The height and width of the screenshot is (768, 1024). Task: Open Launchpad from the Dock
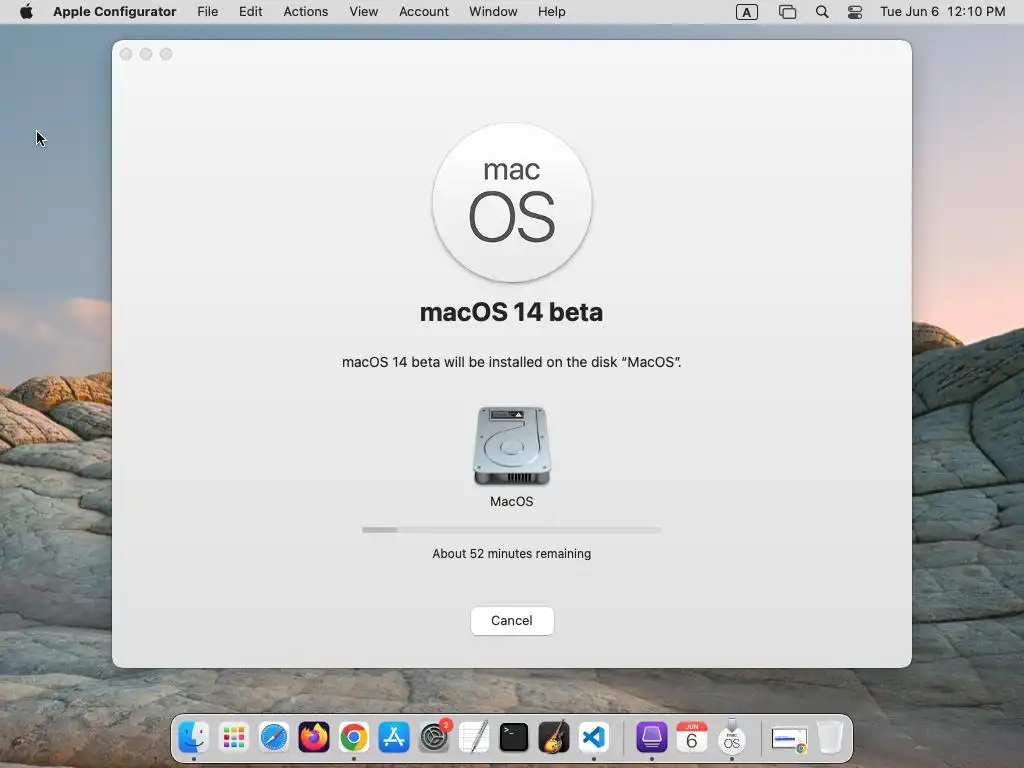click(234, 737)
